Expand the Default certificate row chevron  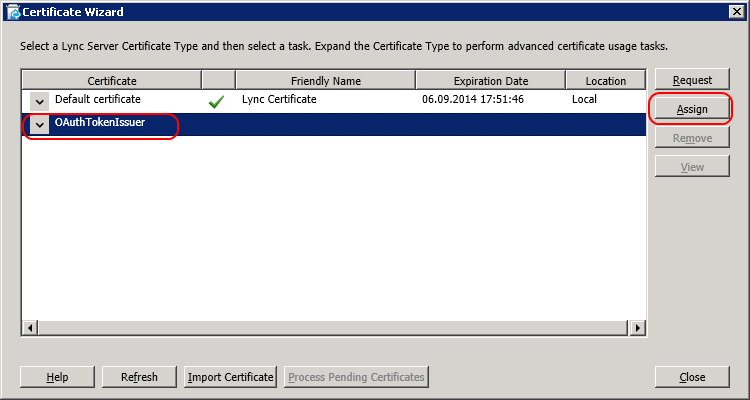[x=40, y=101]
